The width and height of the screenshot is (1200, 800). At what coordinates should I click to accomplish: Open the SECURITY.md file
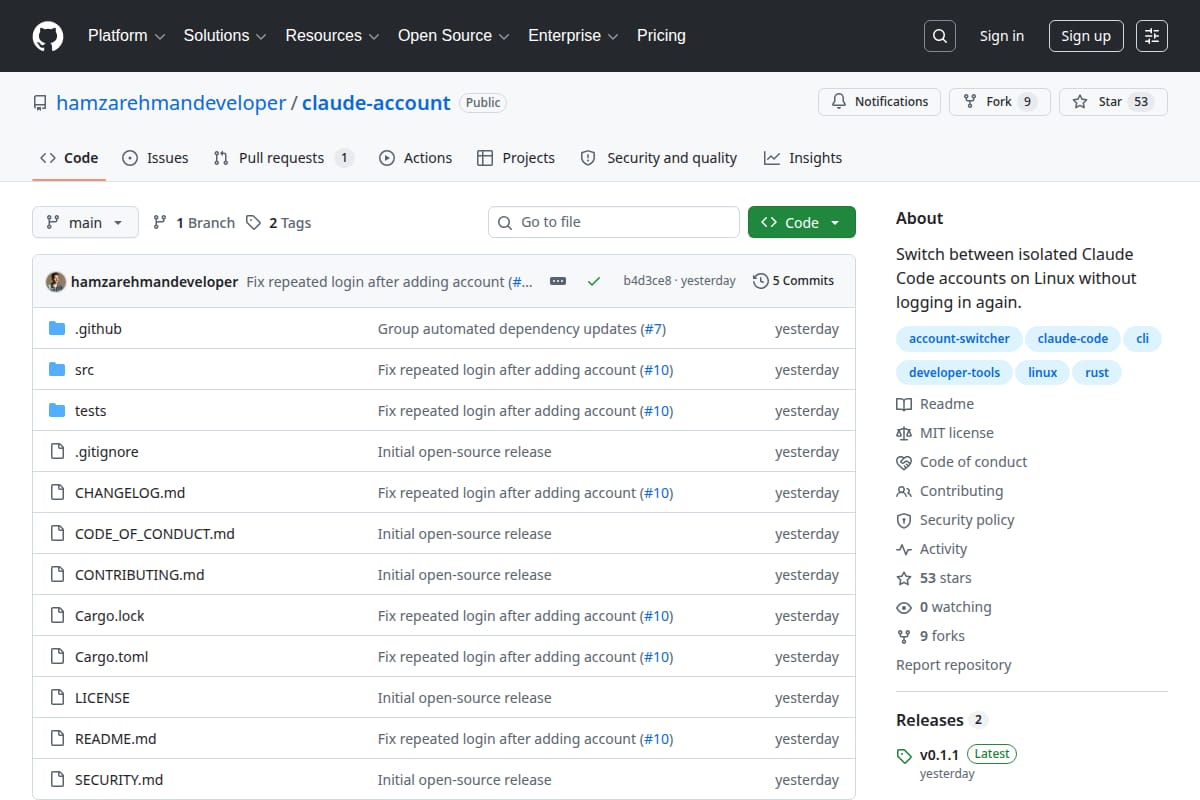(x=119, y=780)
